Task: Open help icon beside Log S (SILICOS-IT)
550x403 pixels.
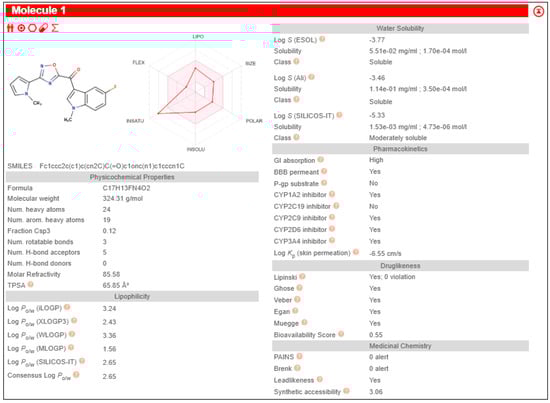Action: [339, 115]
